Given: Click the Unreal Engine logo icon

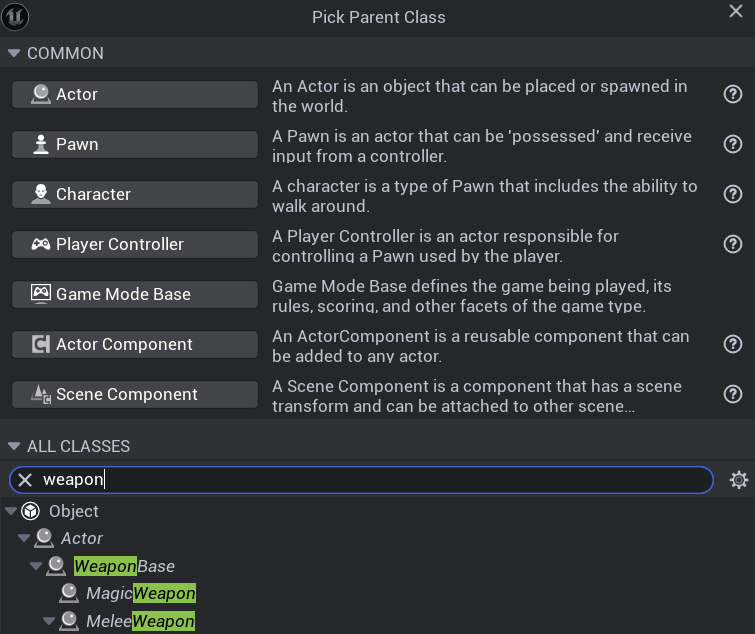Looking at the screenshot, I should pyautogui.click(x=16, y=16).
